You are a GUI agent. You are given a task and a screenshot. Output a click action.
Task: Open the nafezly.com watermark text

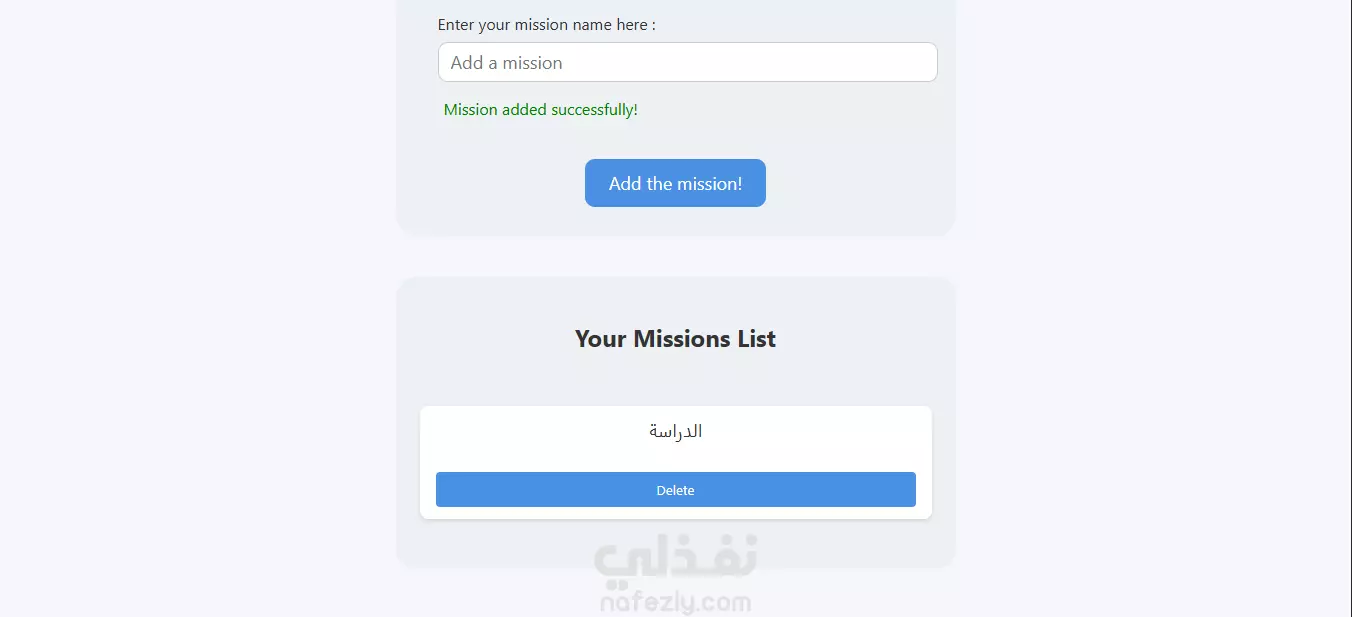point(676,602)
